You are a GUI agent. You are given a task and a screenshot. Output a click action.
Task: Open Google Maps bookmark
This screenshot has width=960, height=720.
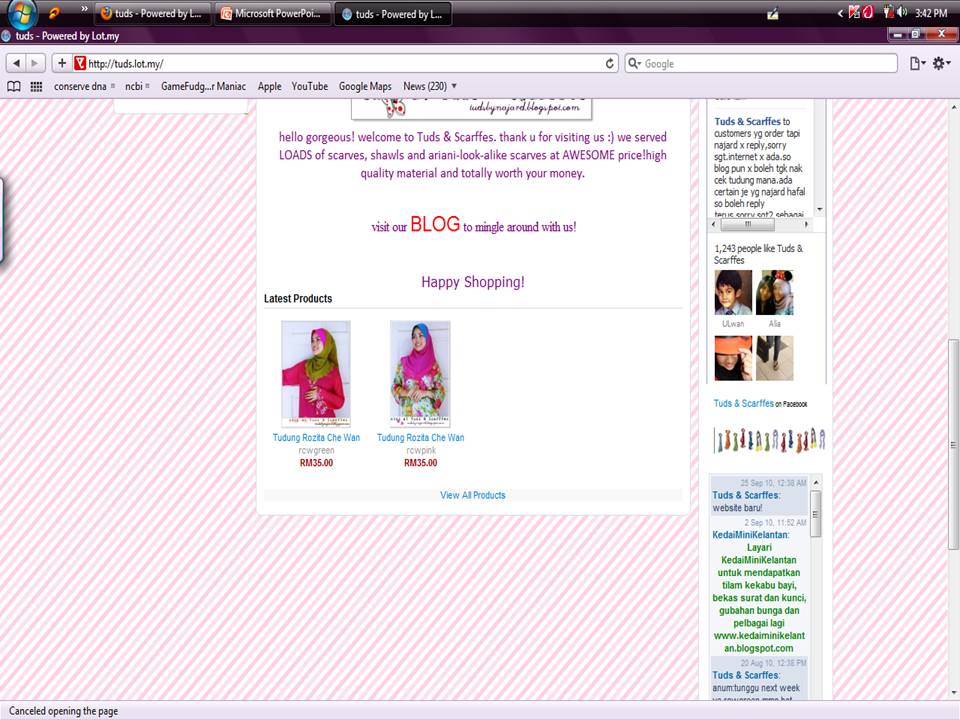[x=365, y=86]
